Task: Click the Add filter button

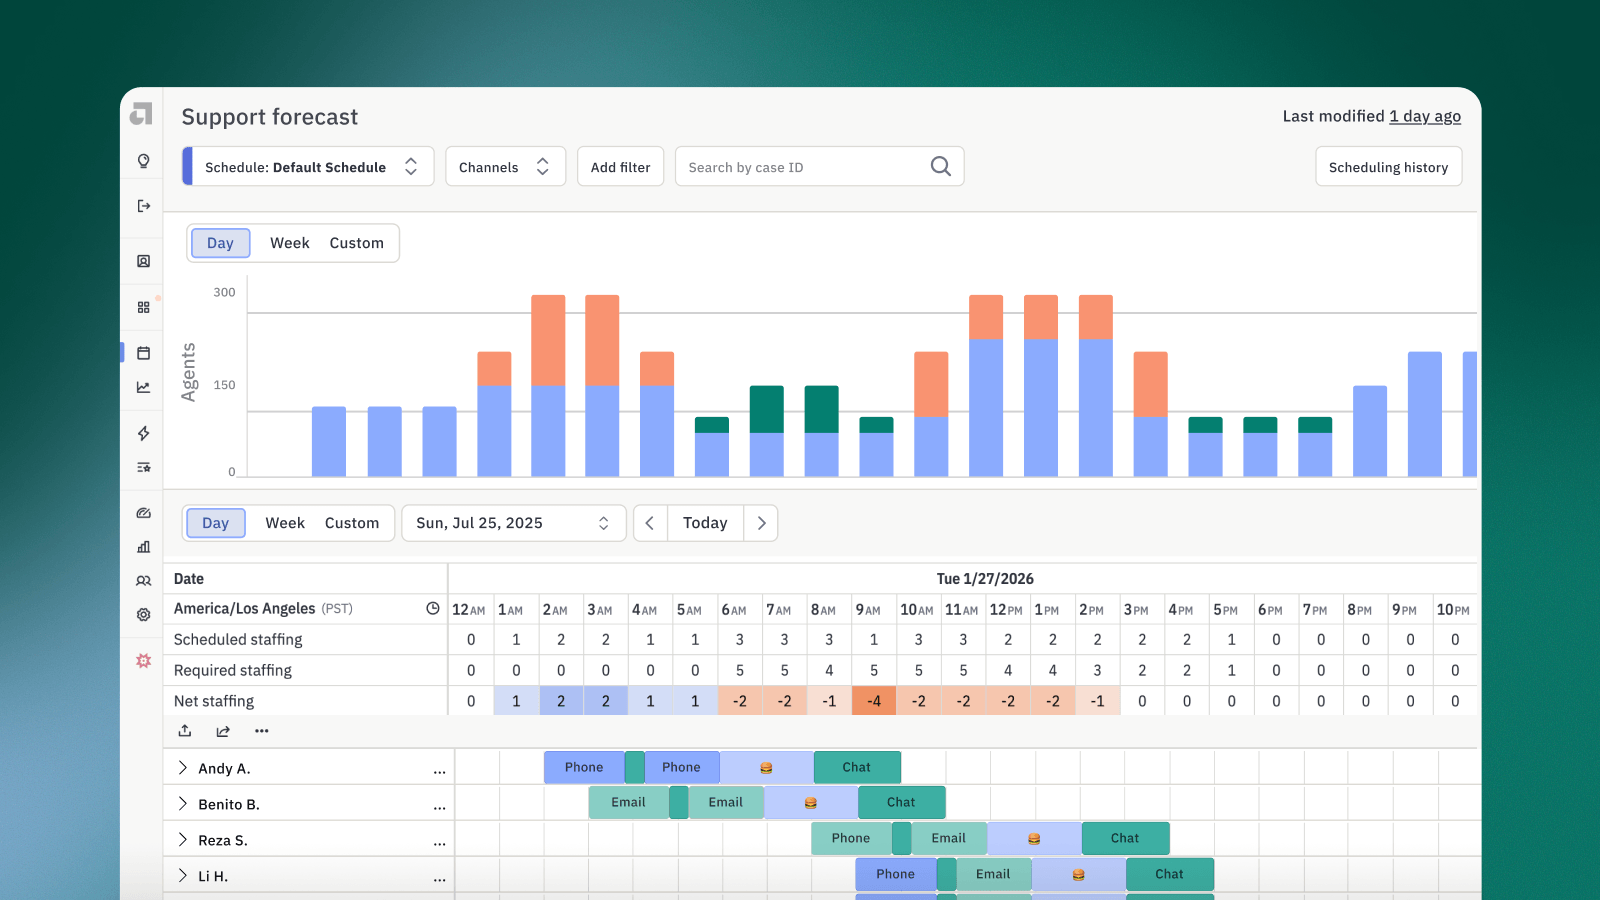Action: pyautogui.click(x=621, y=166)
